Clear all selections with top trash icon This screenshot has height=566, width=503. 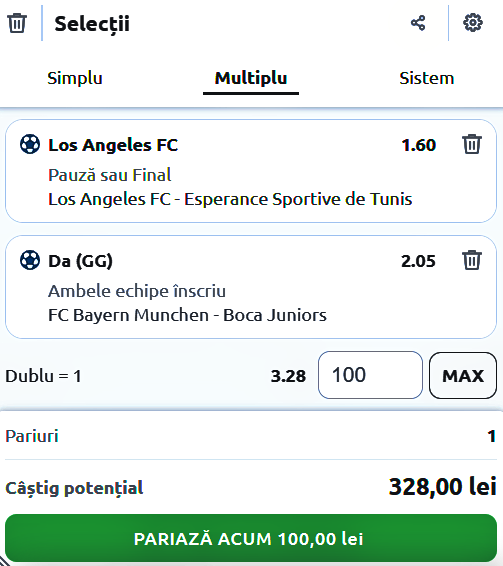17,23
